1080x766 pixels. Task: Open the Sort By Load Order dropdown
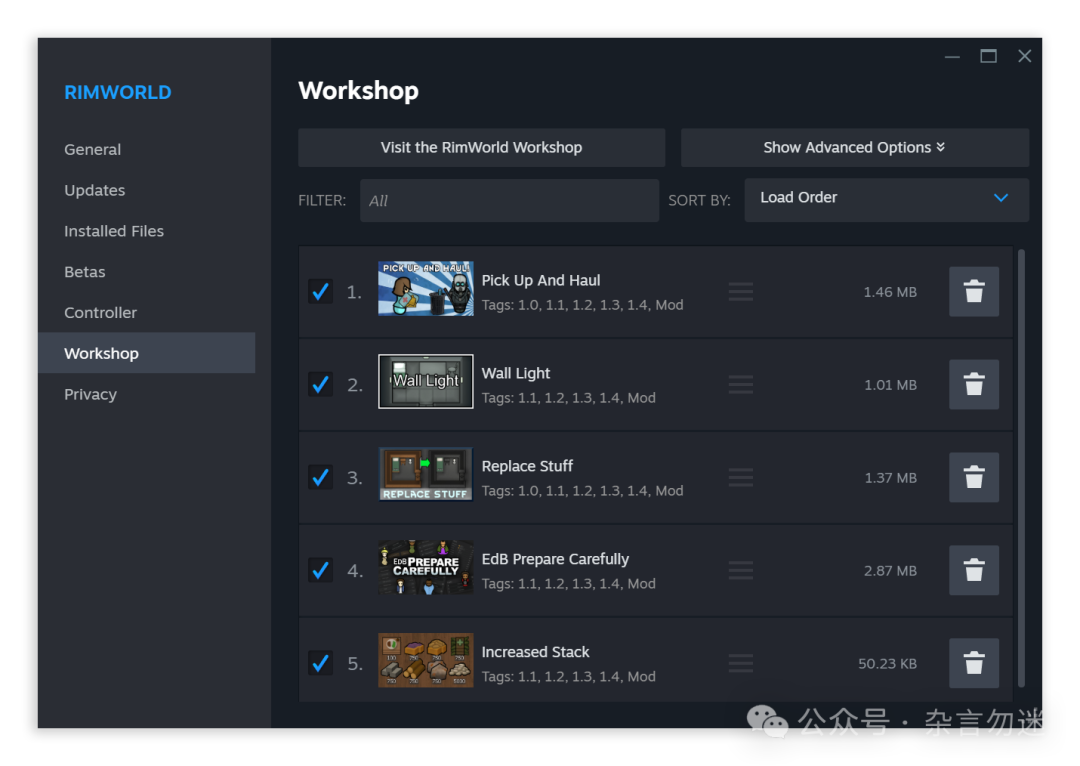pos(886,200)
